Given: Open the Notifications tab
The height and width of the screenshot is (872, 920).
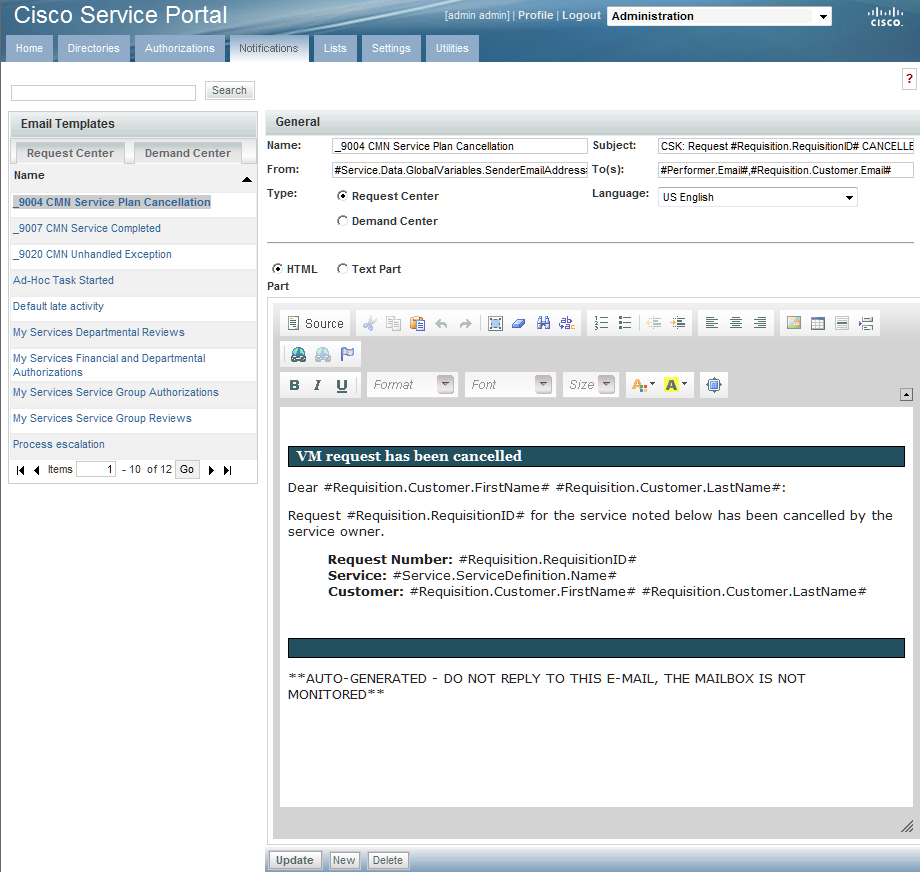Looking at the screenshot, I should tap(269, 48).
